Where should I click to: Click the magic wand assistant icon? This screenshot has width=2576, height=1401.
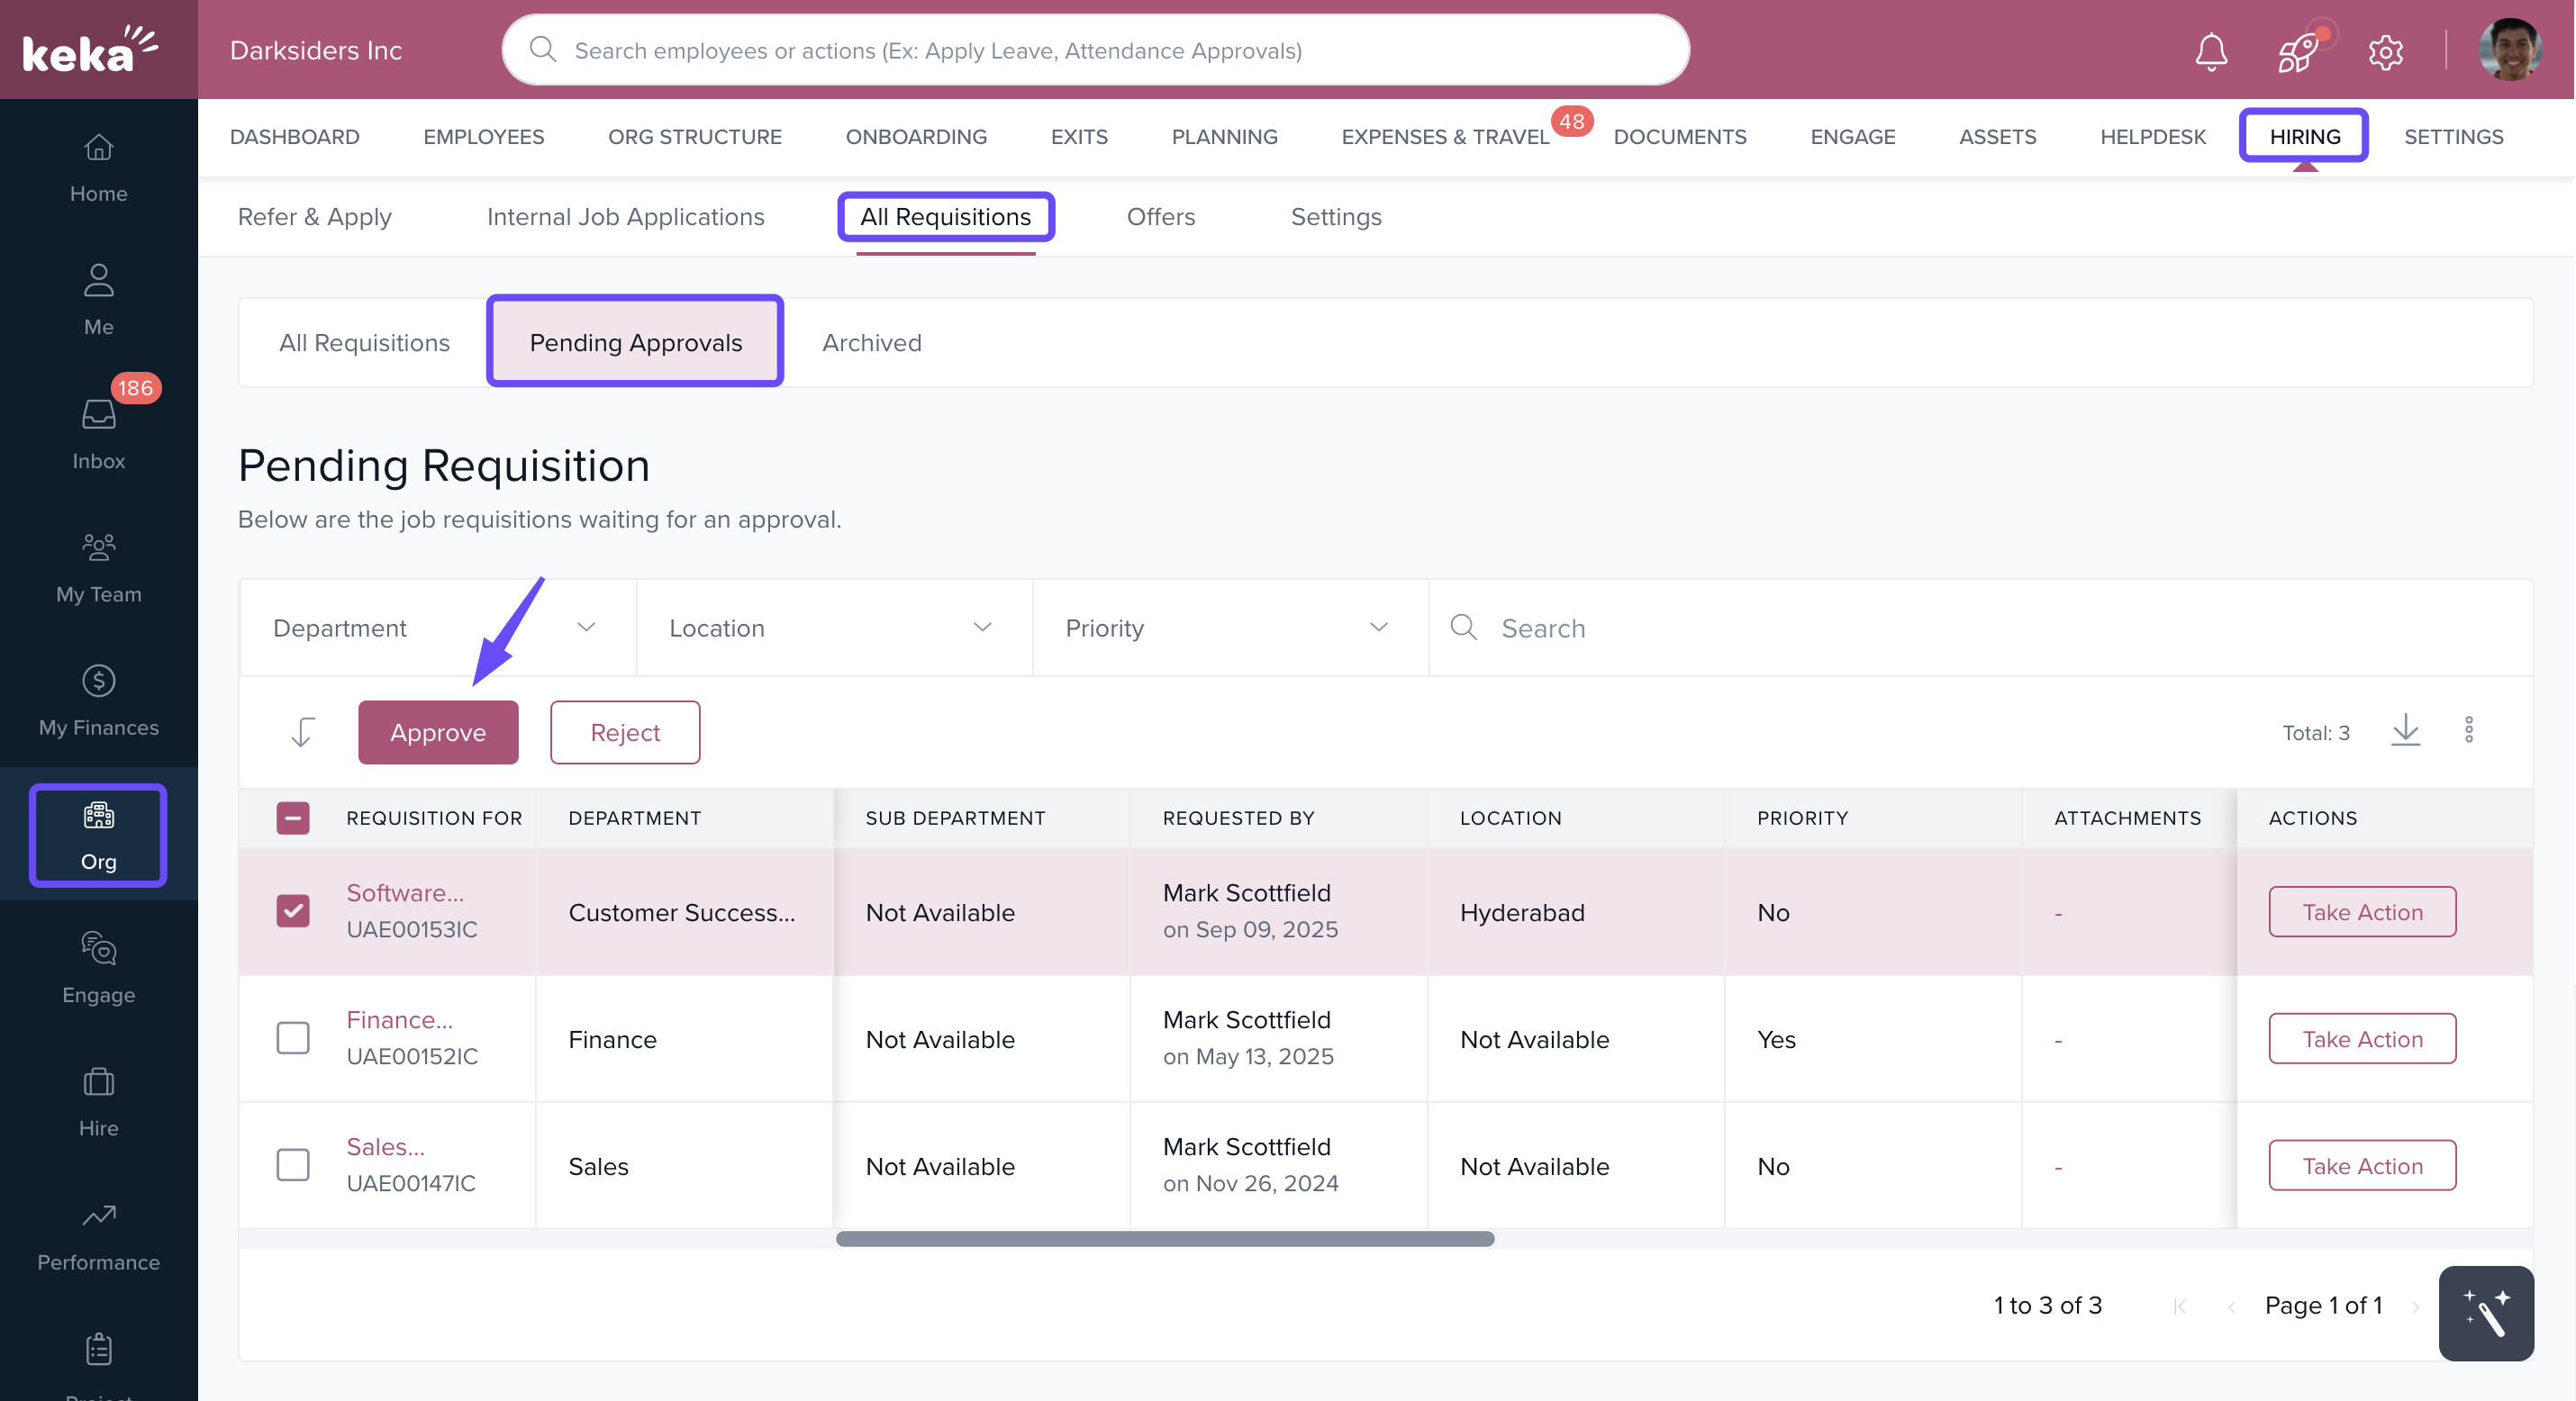[2485, 1313]
